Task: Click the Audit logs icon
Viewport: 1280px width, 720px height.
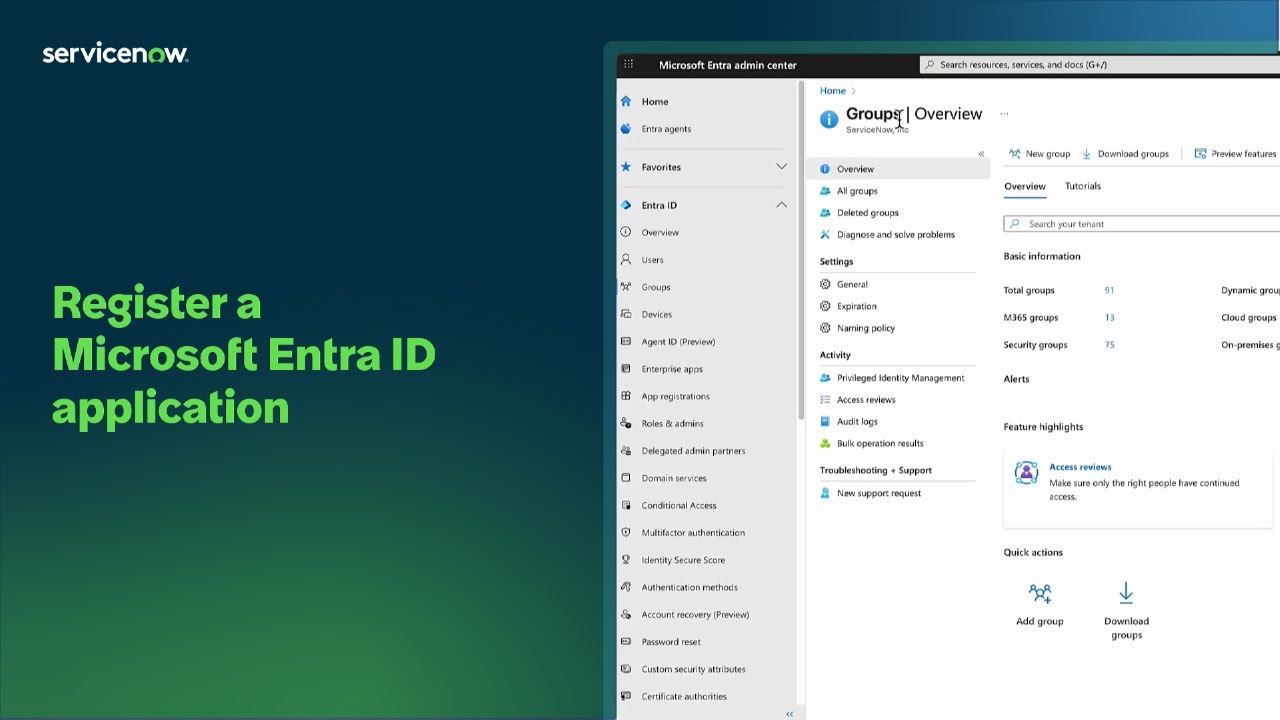Action: (825, 422)
